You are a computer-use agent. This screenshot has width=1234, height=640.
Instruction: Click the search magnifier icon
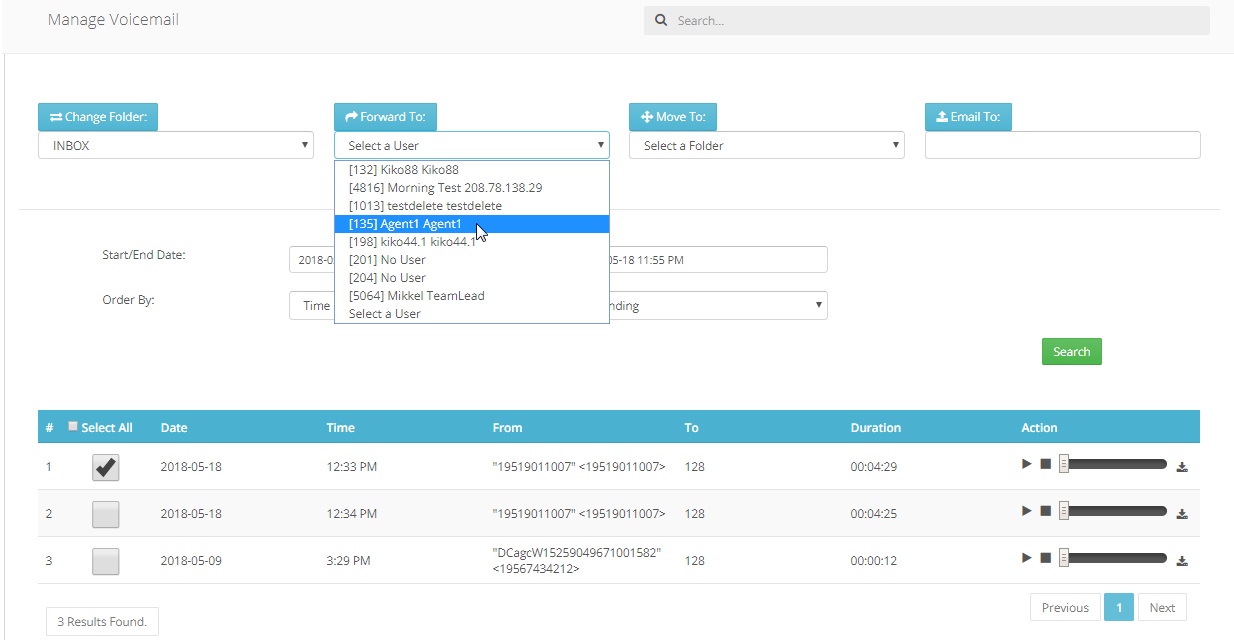coord(661,20)
